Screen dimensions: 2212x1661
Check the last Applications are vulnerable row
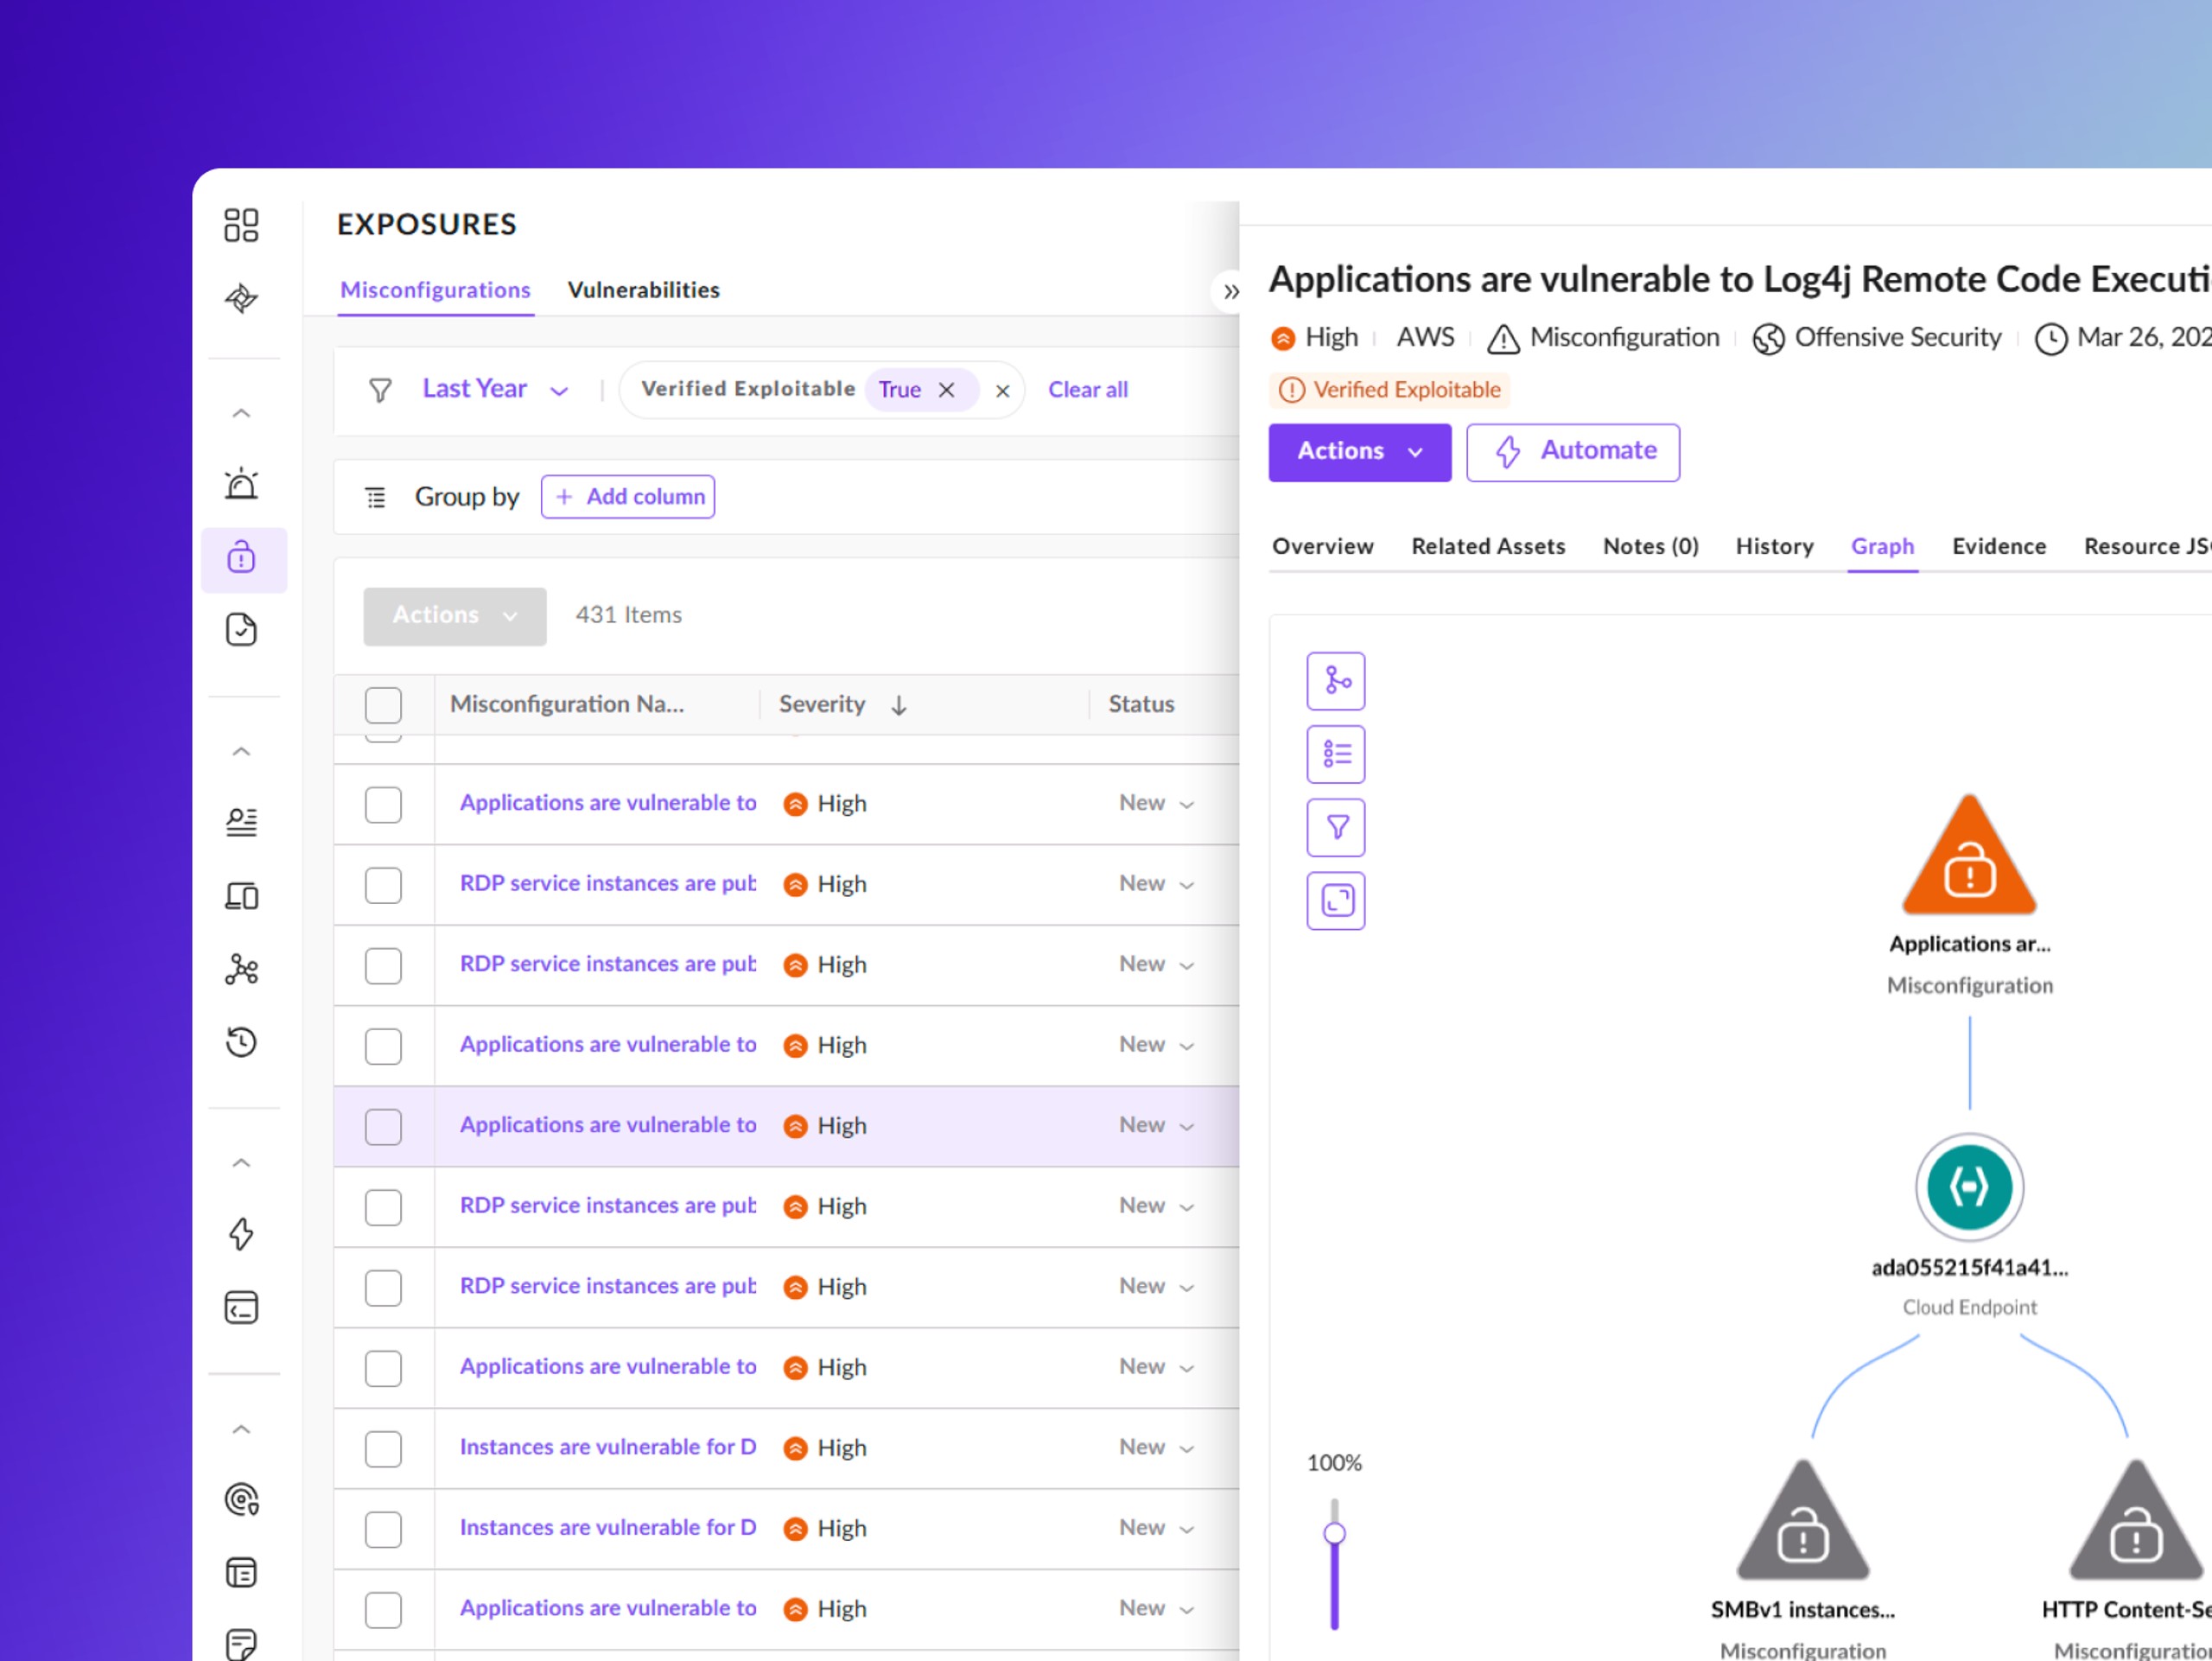(383, 1609)
